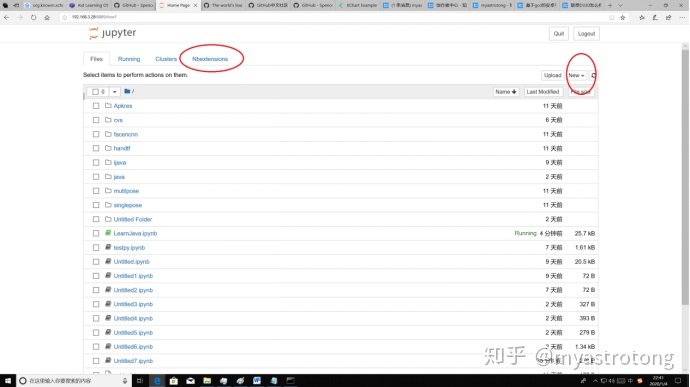This screenshot has height=387, width=690.
Task: Open testpy.ipynb notebook
Action: point(129,247)
